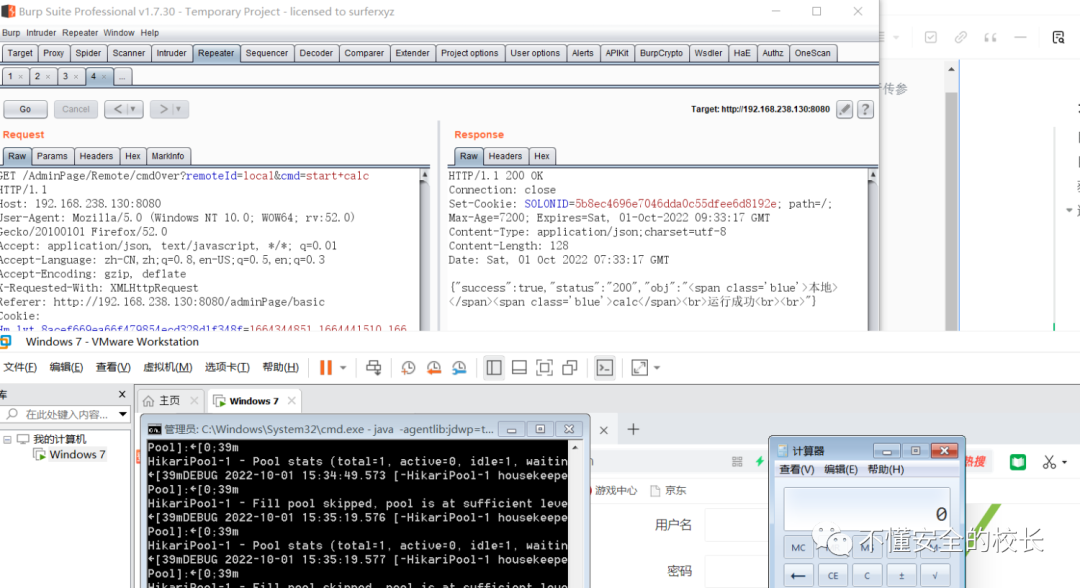Open VMware 帮助(H) menu
Viewport: 1080px width, 588px height.
pyautogui.click(x=280, y=368)
